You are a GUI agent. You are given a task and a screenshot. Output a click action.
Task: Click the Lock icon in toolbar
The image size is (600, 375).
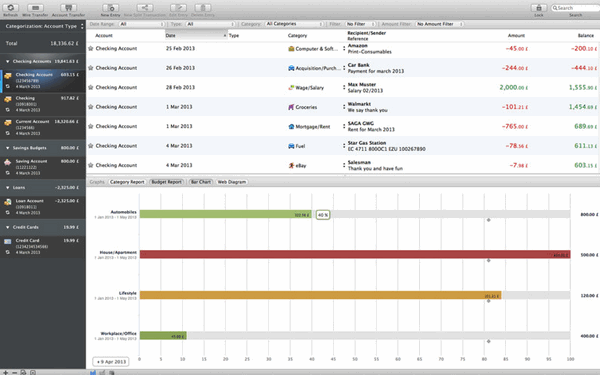539,8
